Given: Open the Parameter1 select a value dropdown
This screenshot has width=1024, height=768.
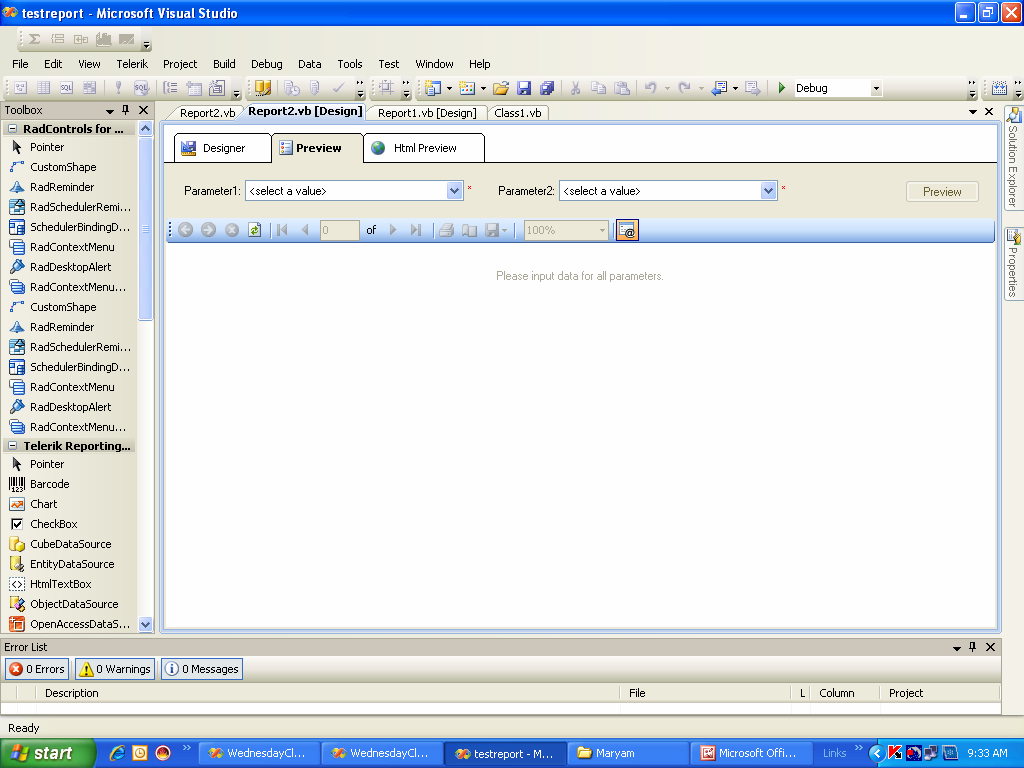Looking at the screenshot, I should (x=455, y=191).
